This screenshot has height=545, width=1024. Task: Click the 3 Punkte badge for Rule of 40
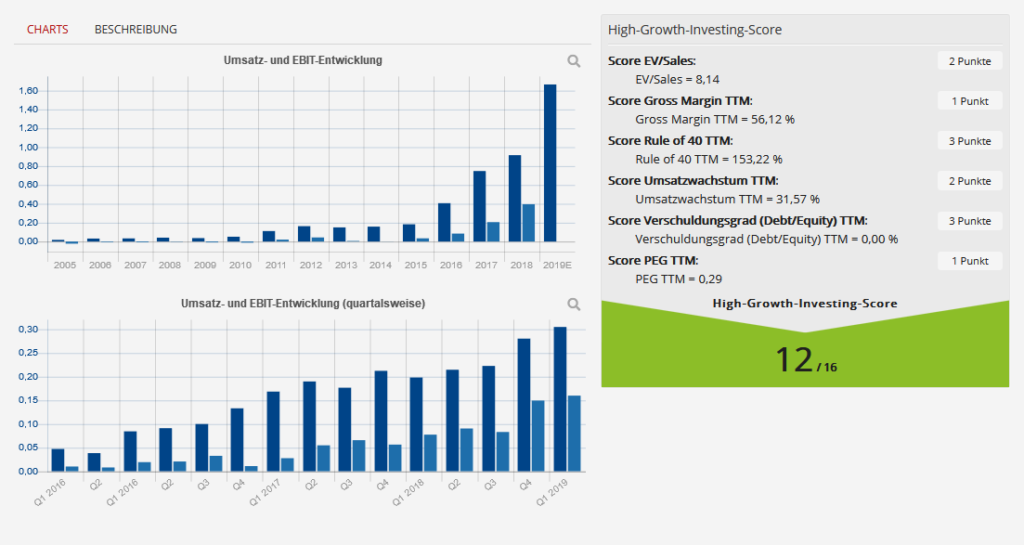[x=970, y=140]
